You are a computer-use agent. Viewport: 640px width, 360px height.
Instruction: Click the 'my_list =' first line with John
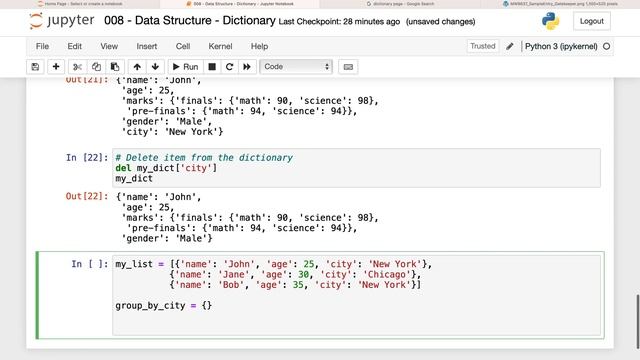273,264
